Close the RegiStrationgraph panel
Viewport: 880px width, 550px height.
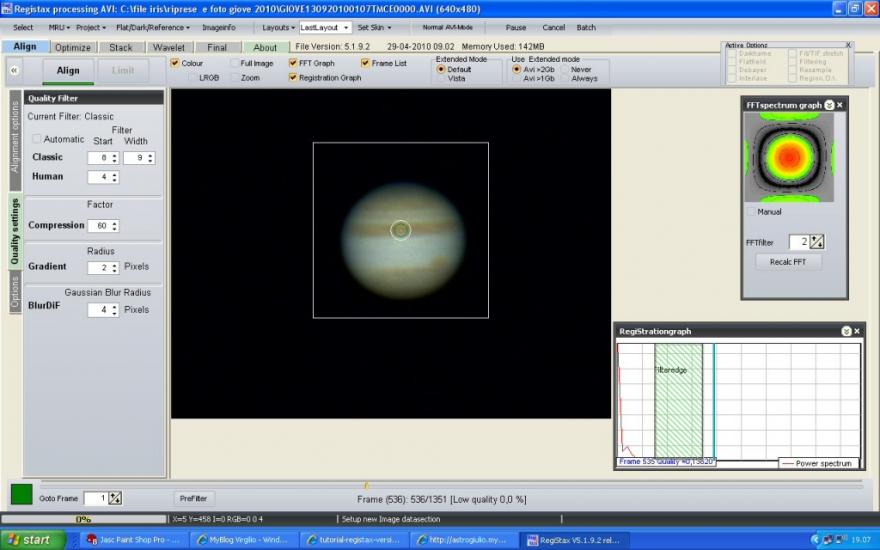(x=857, y=331)
